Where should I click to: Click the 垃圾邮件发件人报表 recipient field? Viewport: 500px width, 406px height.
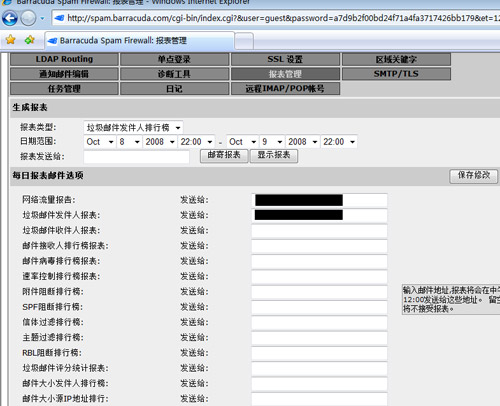point(319,215)
